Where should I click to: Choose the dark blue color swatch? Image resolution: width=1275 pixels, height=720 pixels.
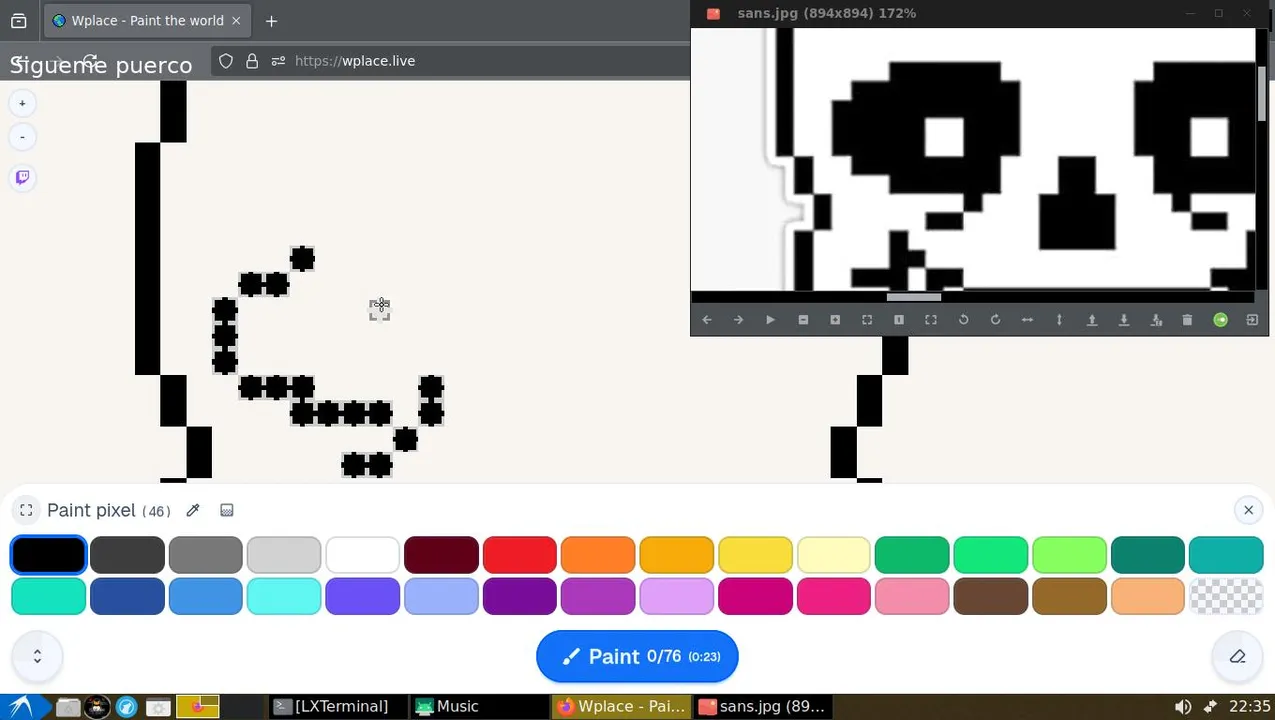tap(127, 596)
